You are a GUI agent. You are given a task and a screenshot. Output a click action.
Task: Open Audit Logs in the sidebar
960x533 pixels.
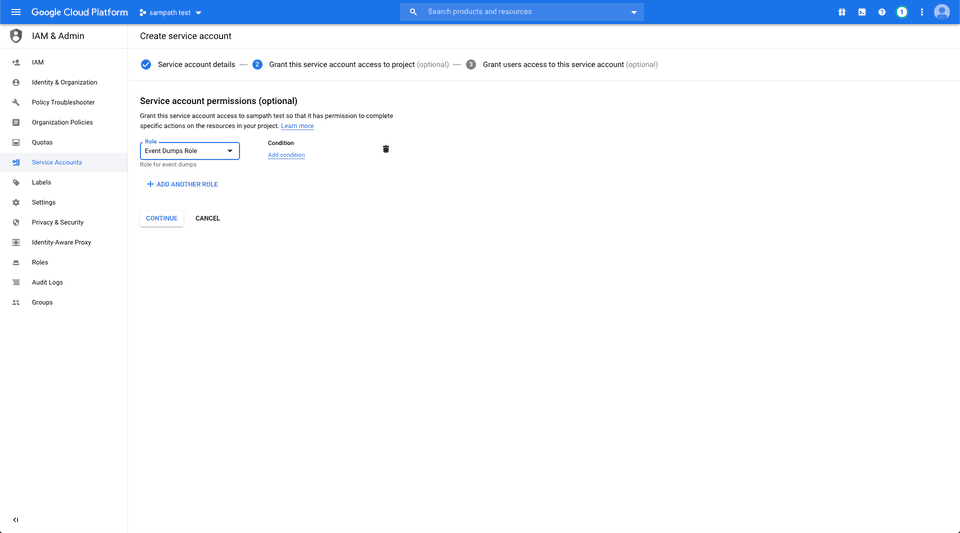47,282
